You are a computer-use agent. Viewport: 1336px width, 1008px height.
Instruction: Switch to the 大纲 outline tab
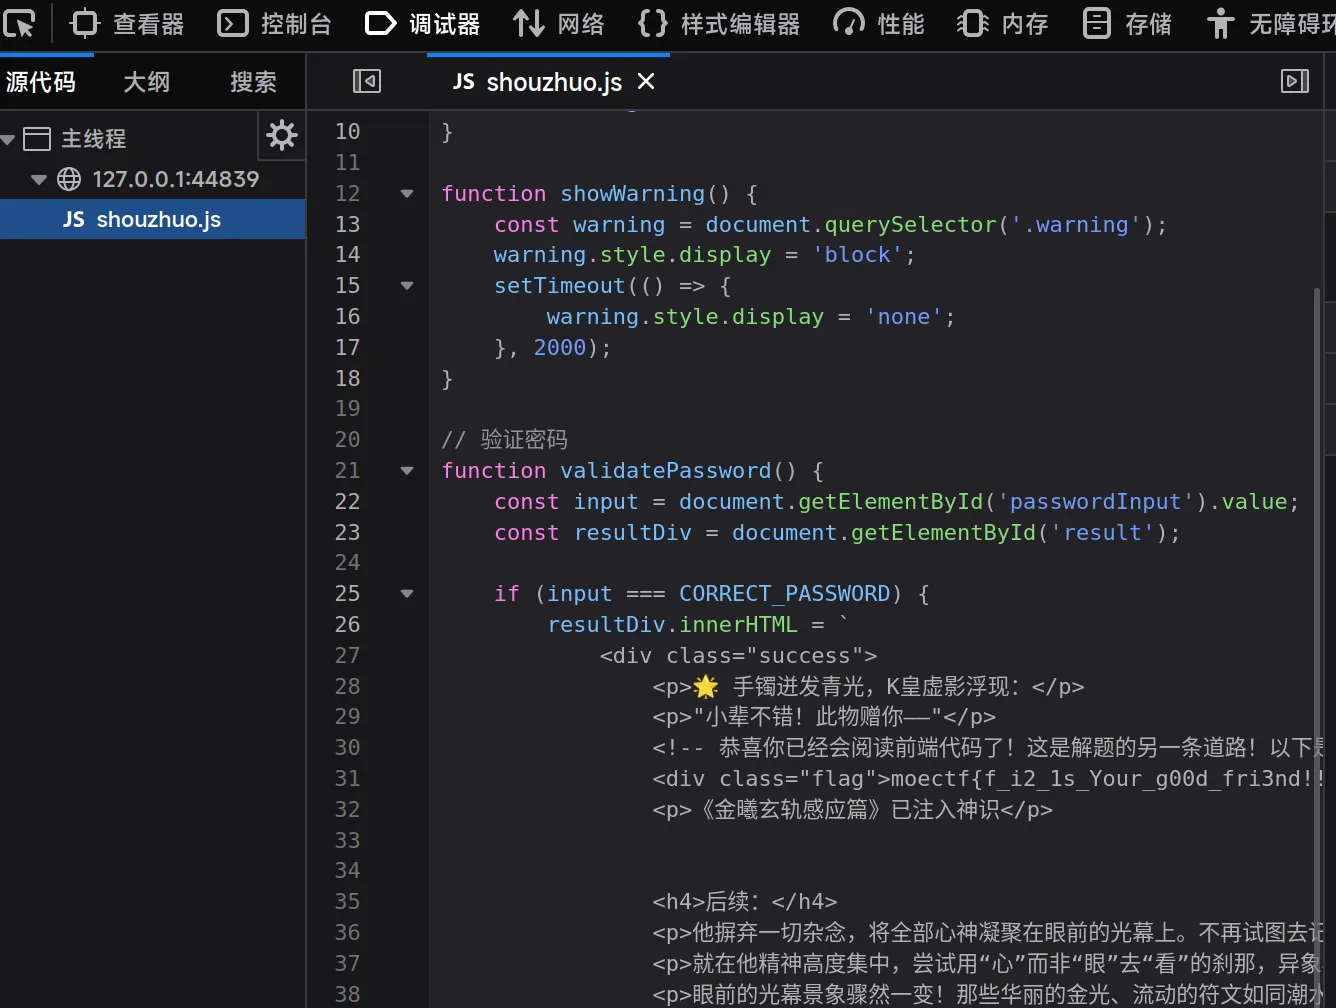[146, 82]
